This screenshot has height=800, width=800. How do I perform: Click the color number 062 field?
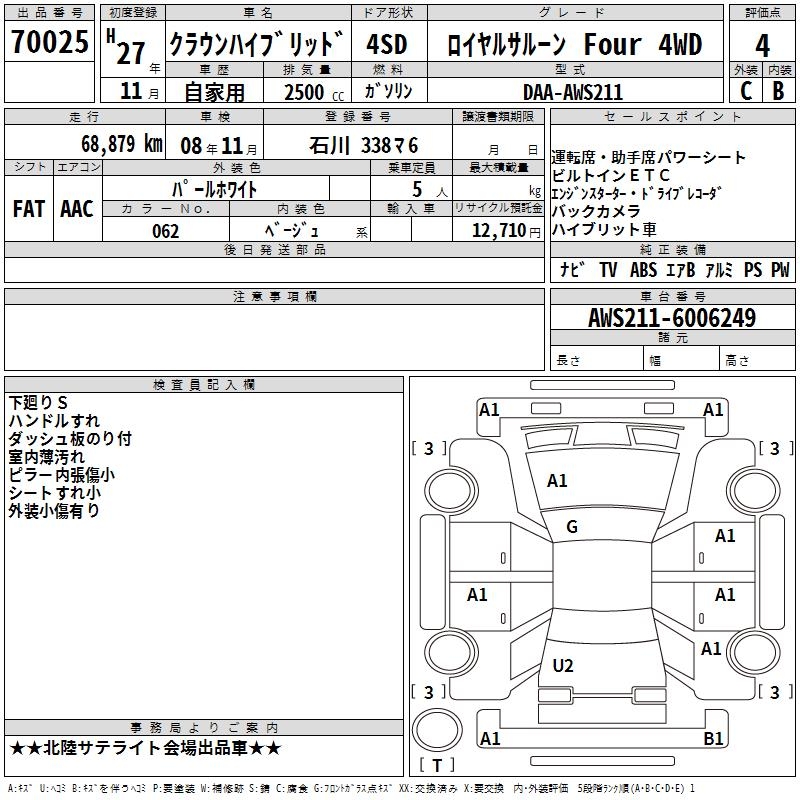click(165, 231)
